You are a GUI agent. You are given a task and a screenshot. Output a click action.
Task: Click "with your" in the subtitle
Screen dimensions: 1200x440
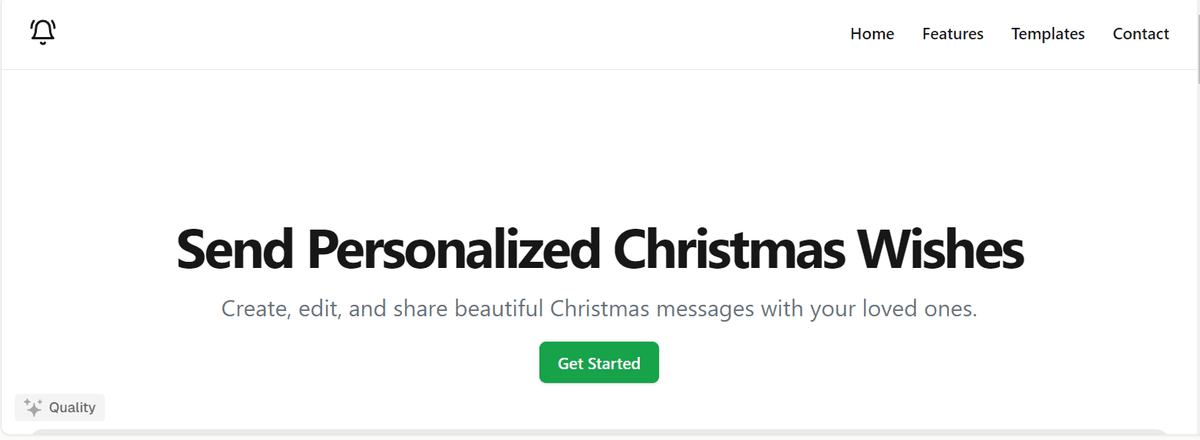tap(806, 309)
